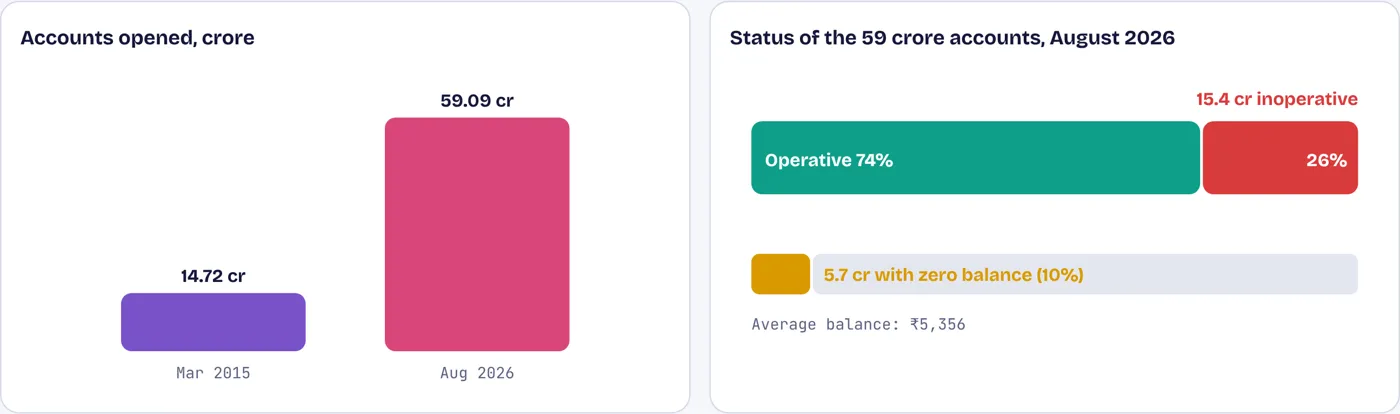Click the white '26%' text in red bar
Viewport: 1400px width, 414px height.
tap(1326, 160)
